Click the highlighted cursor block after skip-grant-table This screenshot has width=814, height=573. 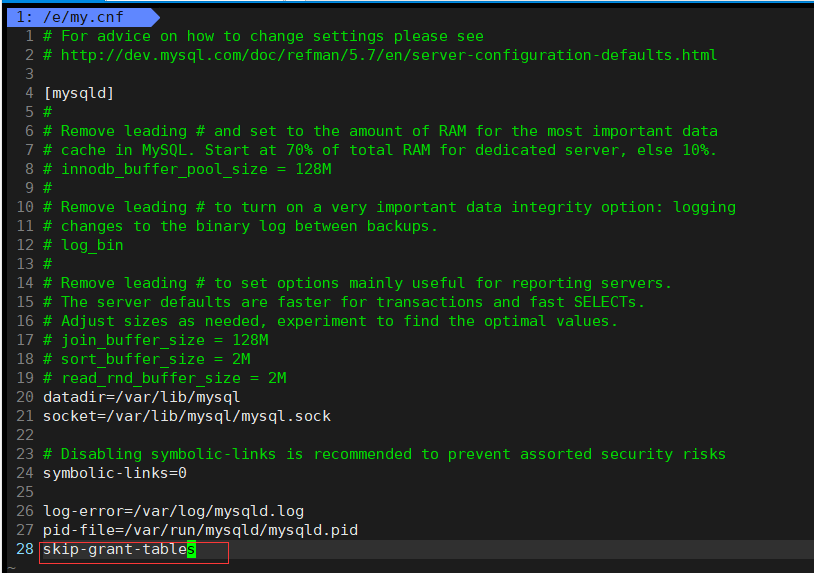click(192, 550)
